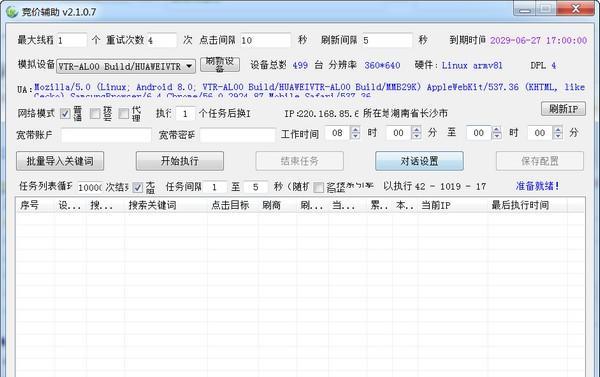The image size is (600, 377).
Task: Click the 到期时间 value 2029-06-27 17:00:00
Action: [x=538, y=41]
